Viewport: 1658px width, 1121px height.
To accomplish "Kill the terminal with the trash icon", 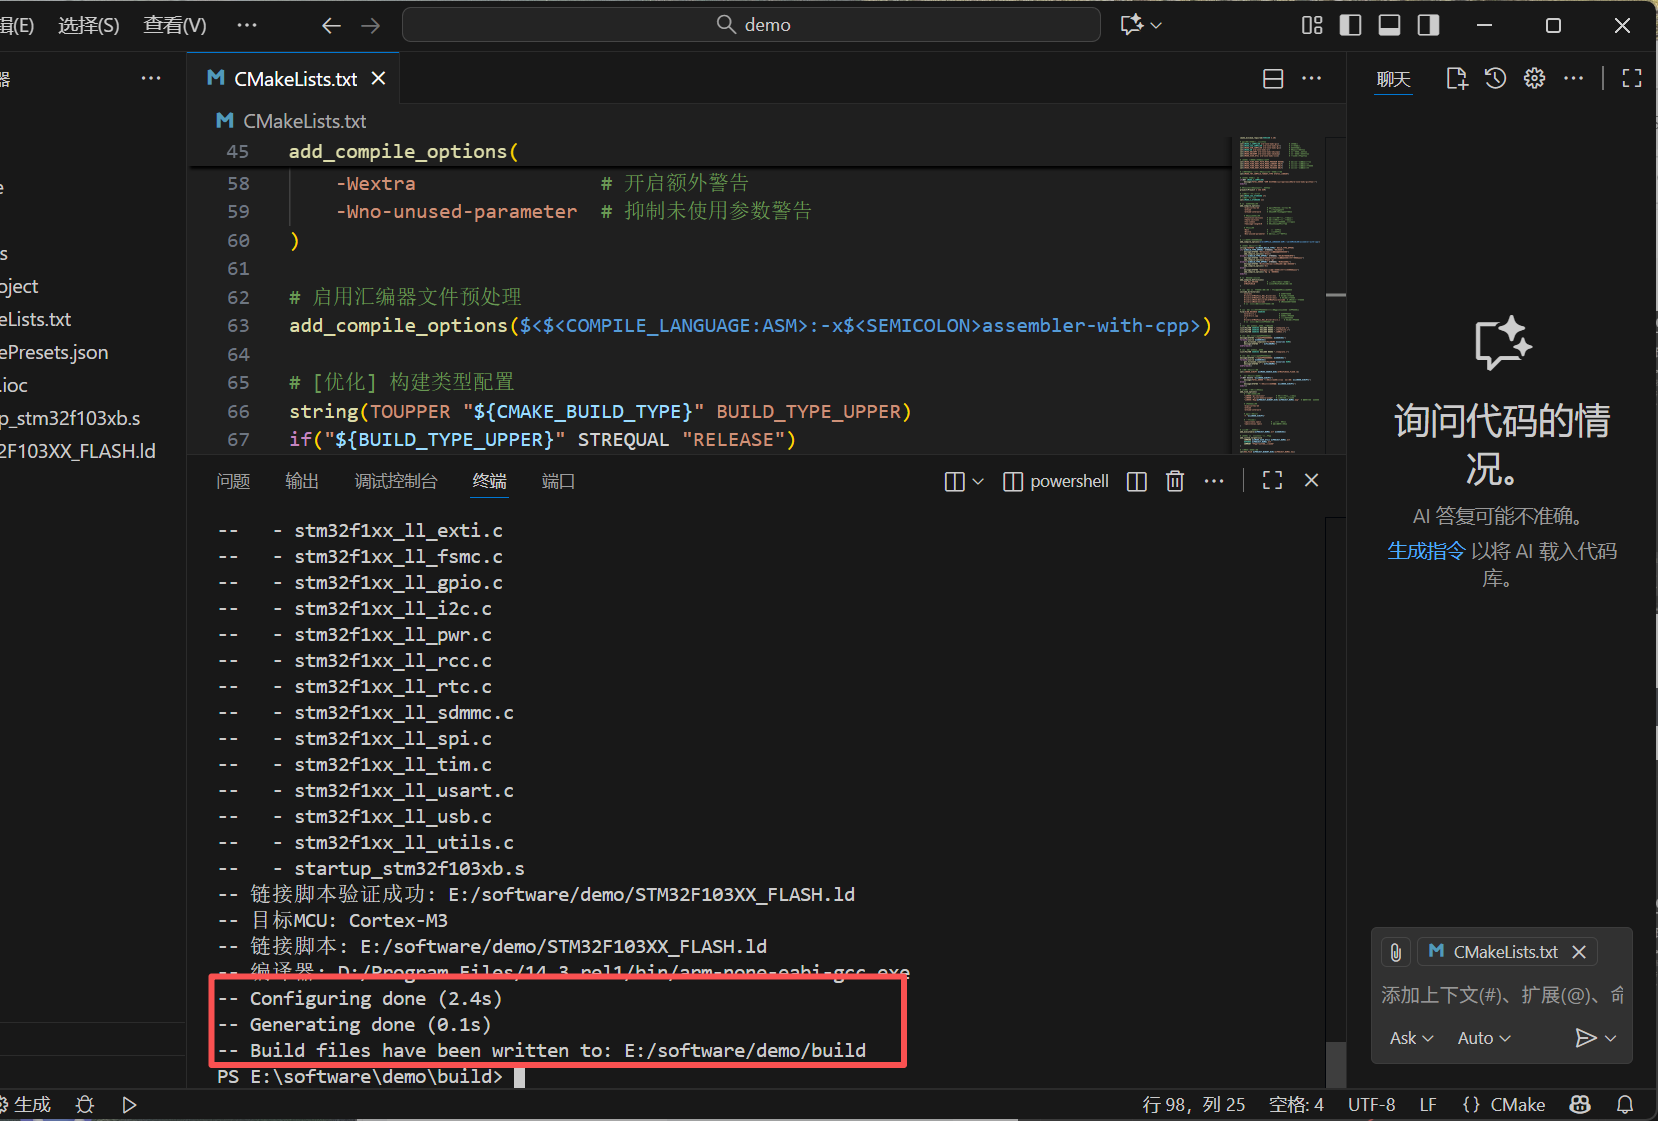I will pos(1174,480).
